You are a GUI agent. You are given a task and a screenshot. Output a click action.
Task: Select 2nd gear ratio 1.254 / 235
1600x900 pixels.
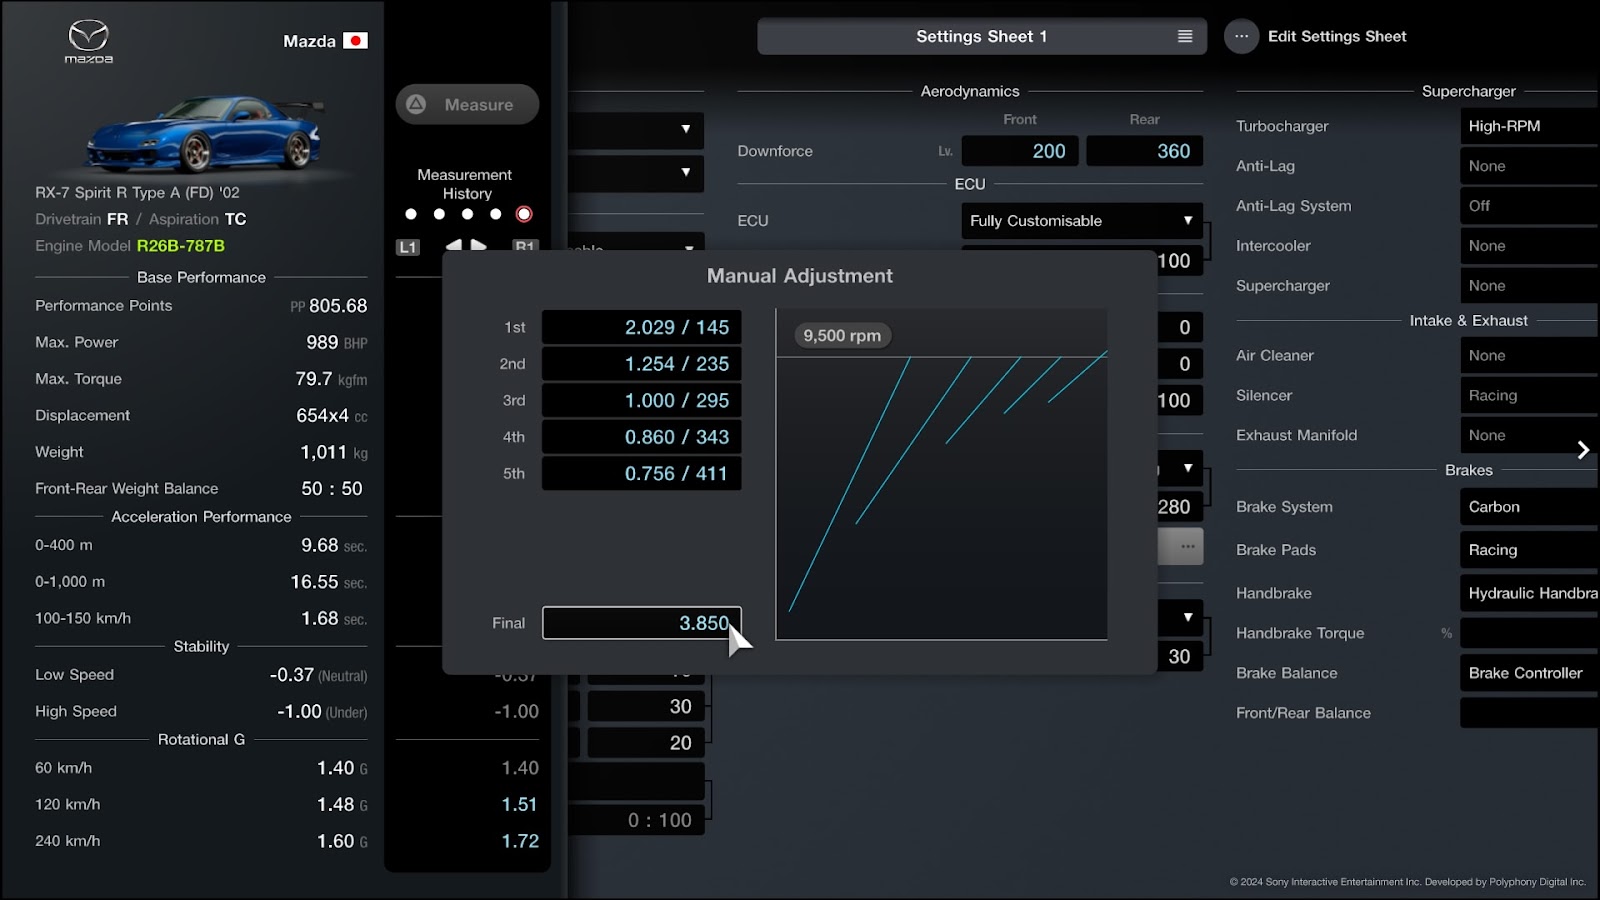(x=641, y=364)
